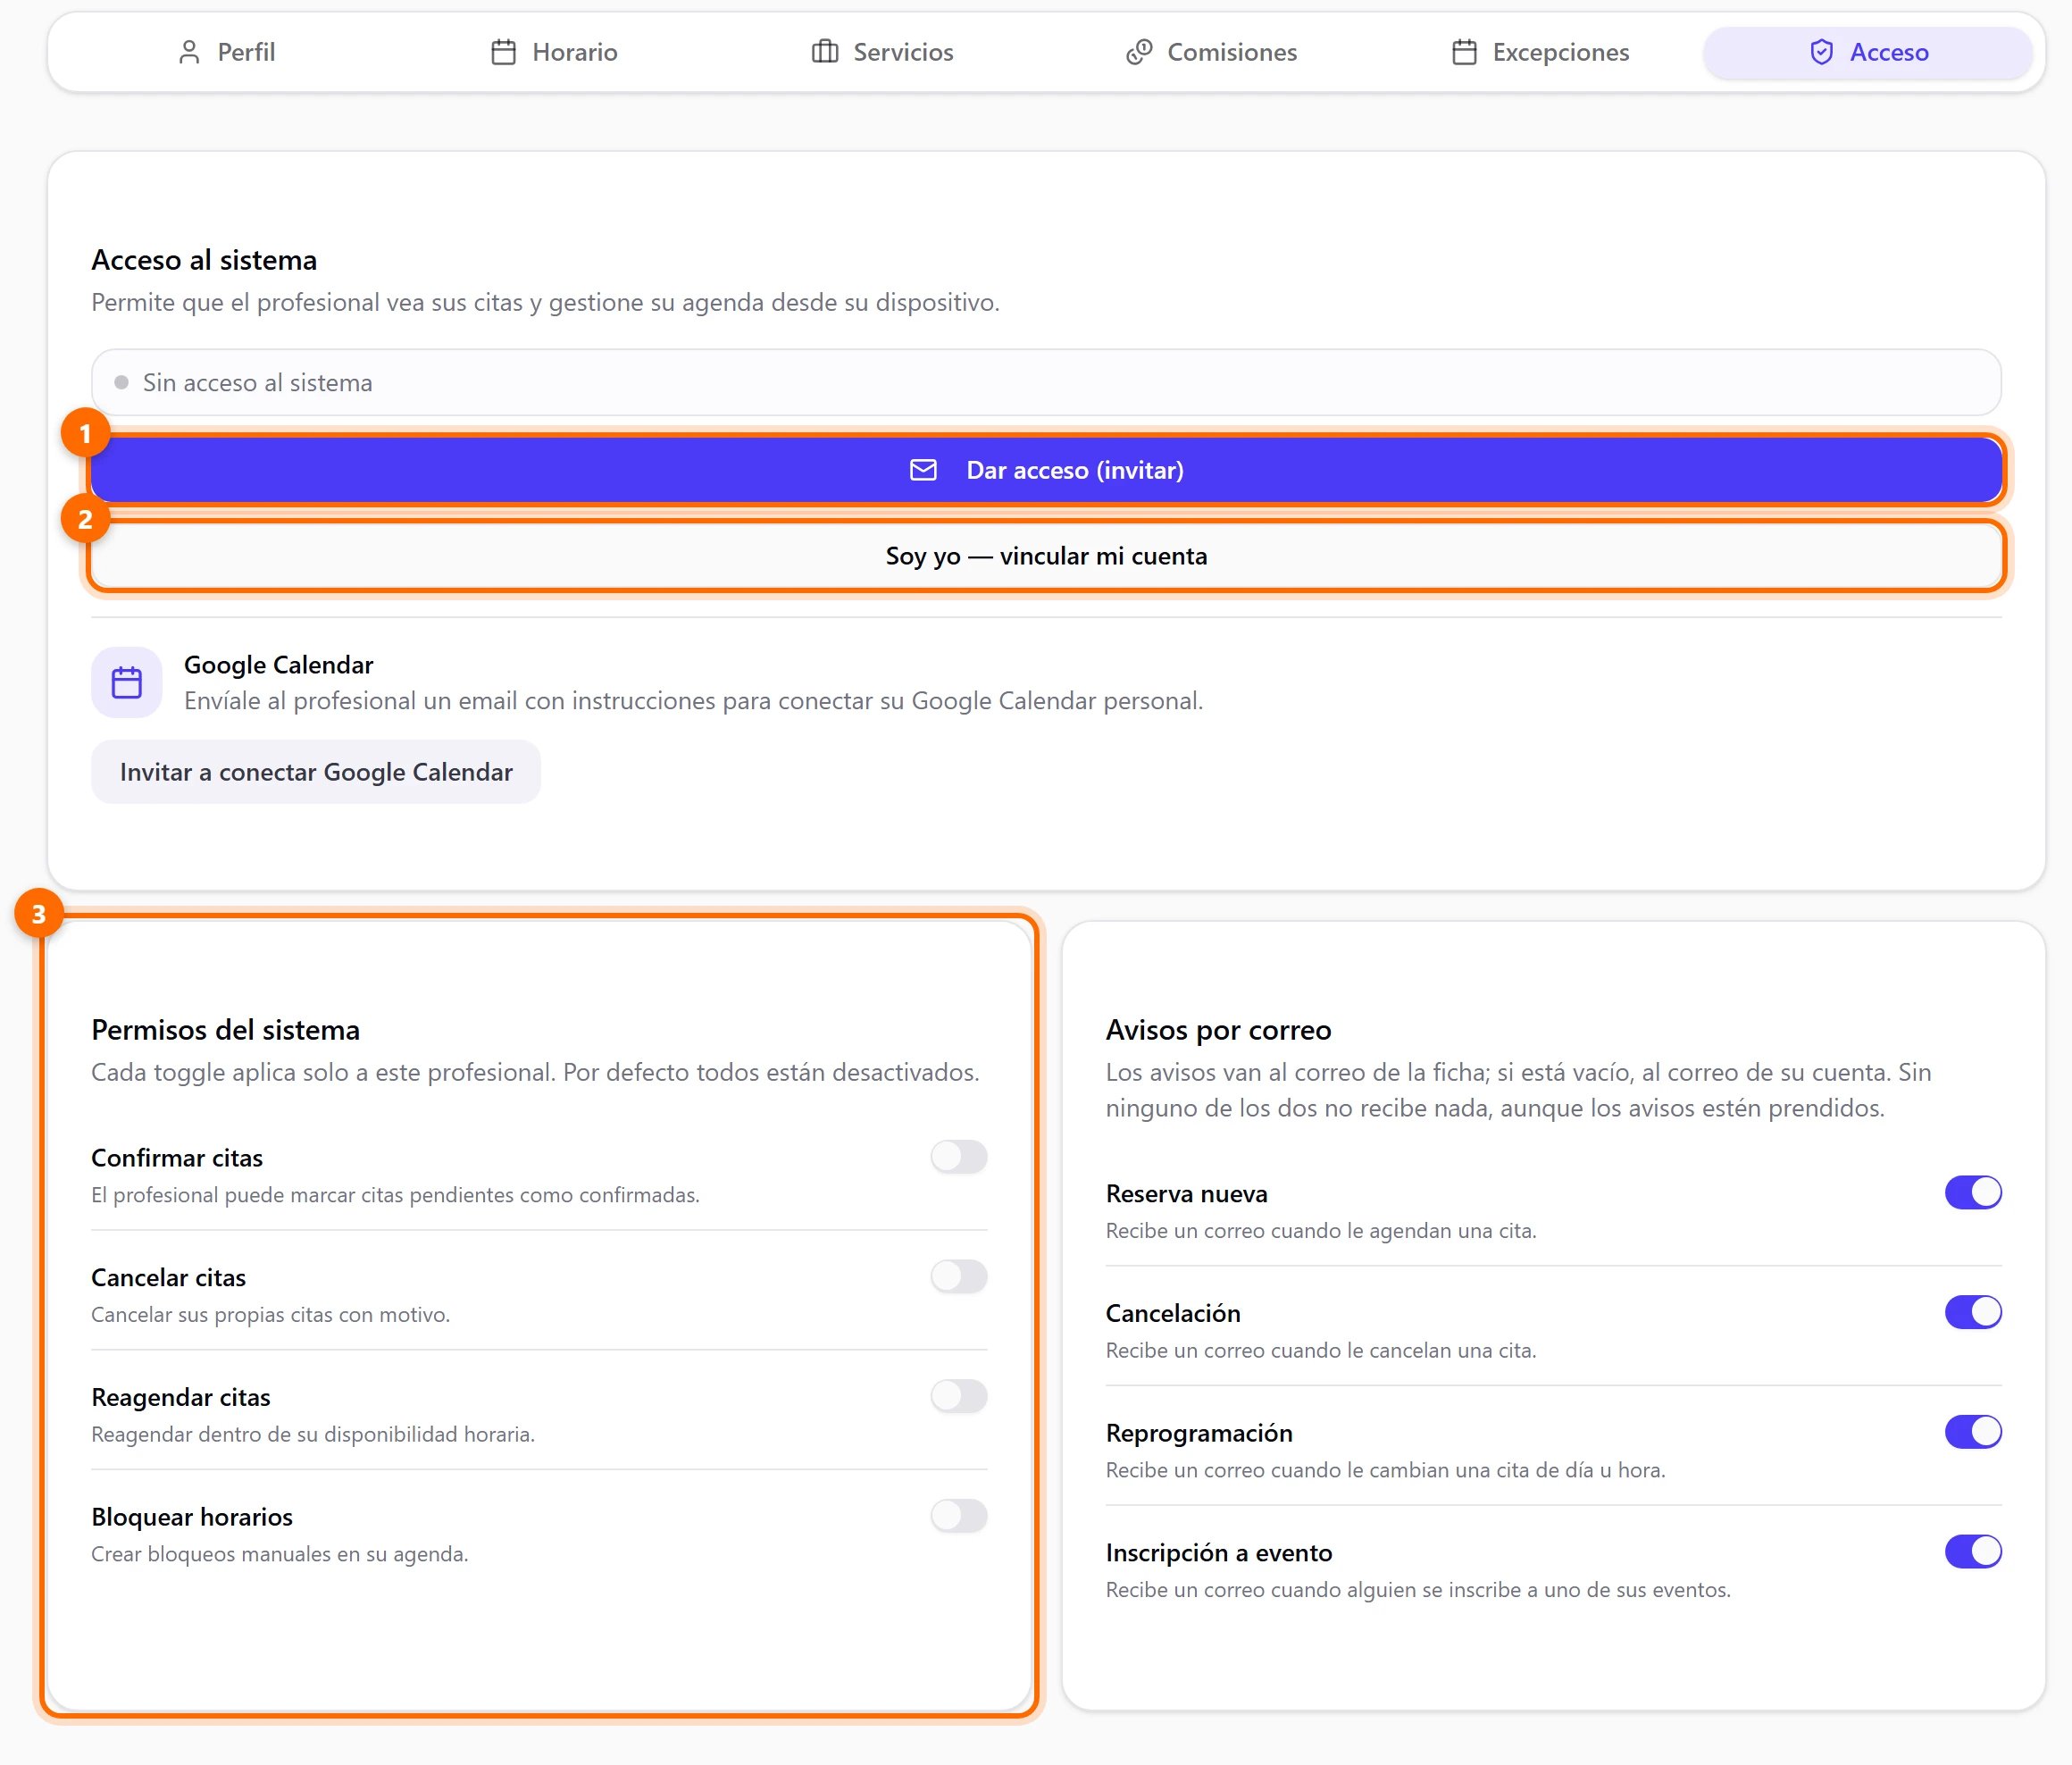
Task: Click the calendar icon beside Horario
Action: 504,52
